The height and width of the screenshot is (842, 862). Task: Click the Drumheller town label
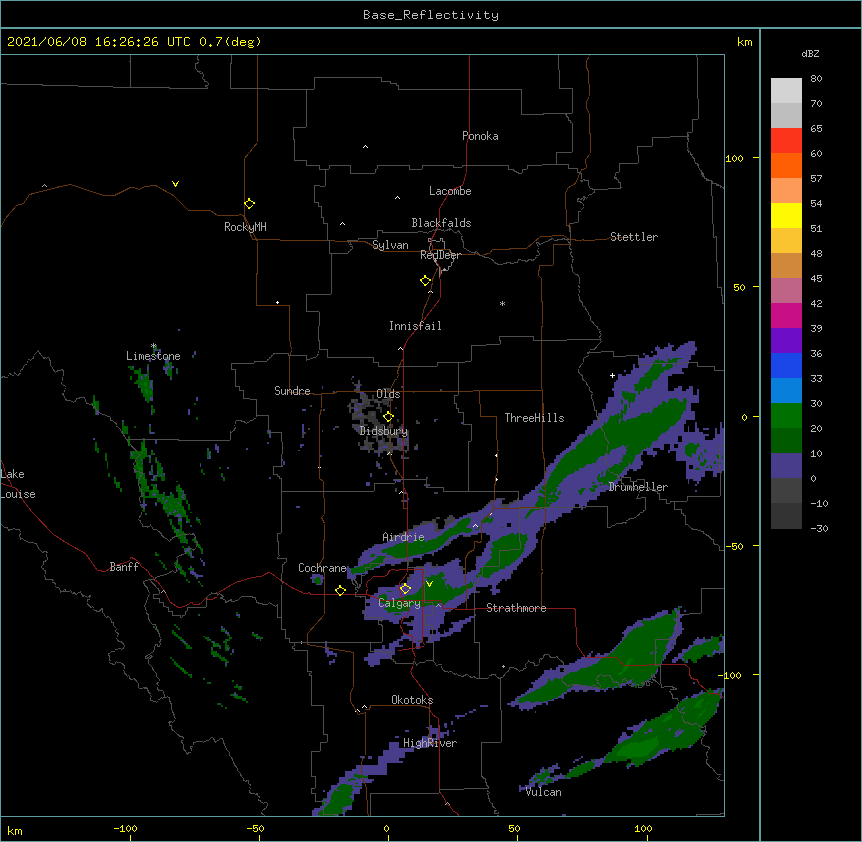pos(638,487)
